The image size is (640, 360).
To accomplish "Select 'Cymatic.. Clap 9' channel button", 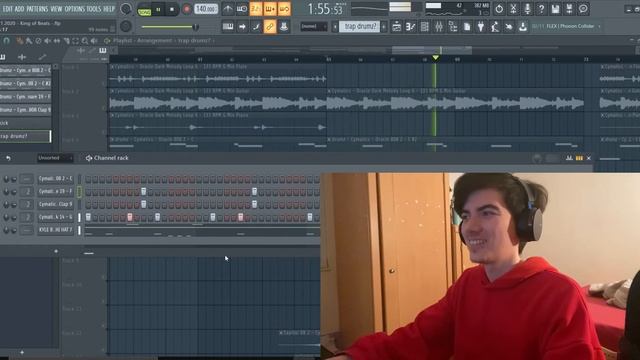I will (55, 204).
